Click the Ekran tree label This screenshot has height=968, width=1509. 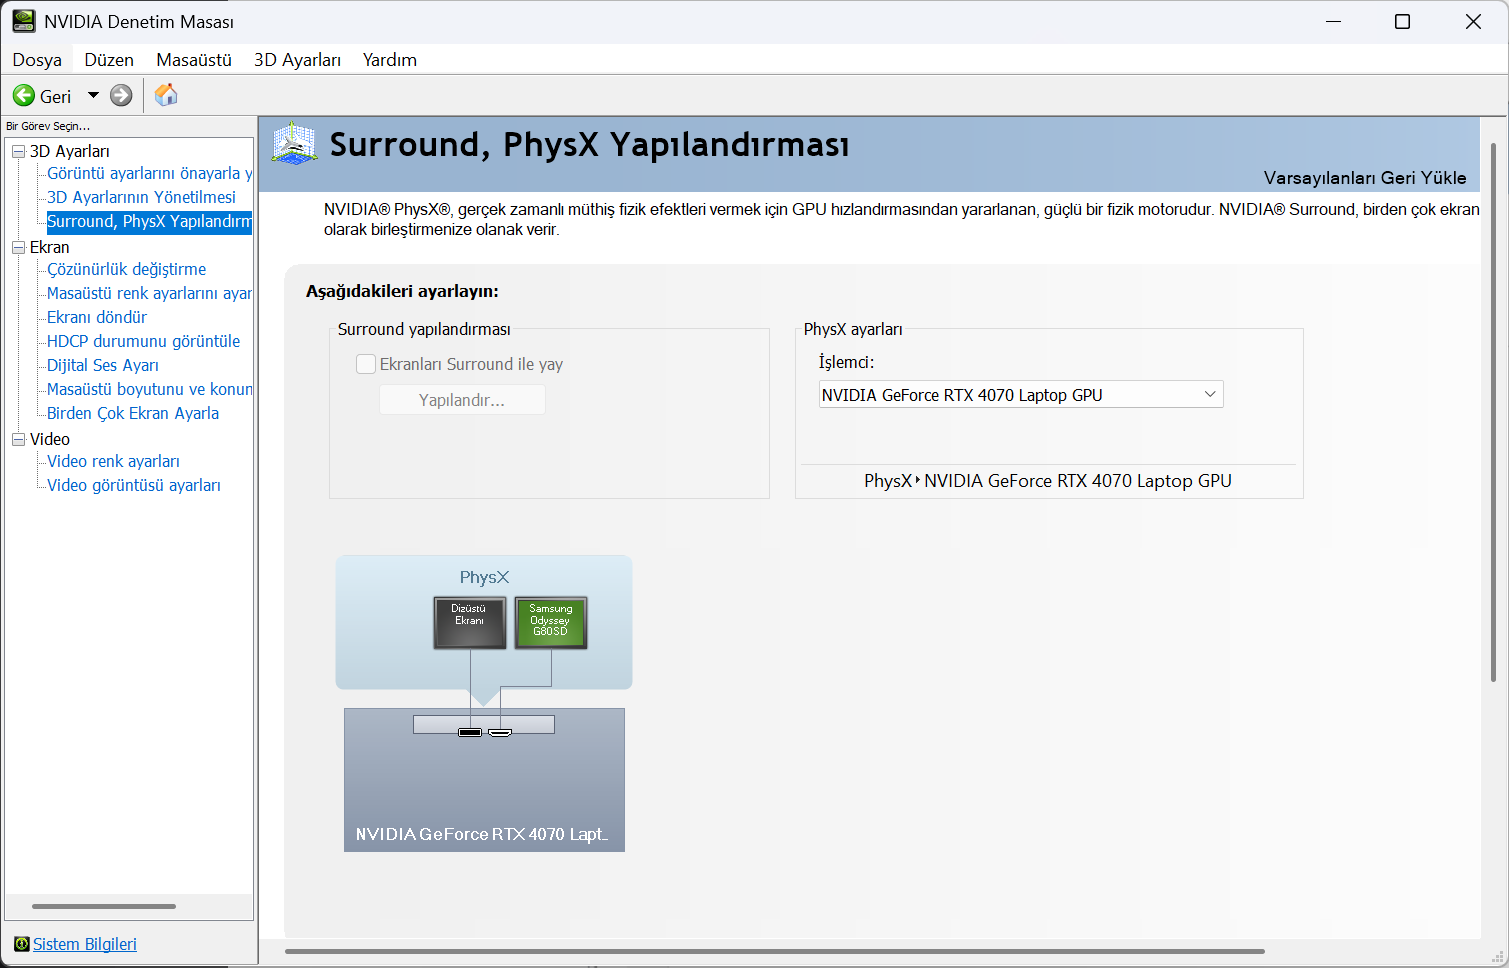(x=50, y=247)
